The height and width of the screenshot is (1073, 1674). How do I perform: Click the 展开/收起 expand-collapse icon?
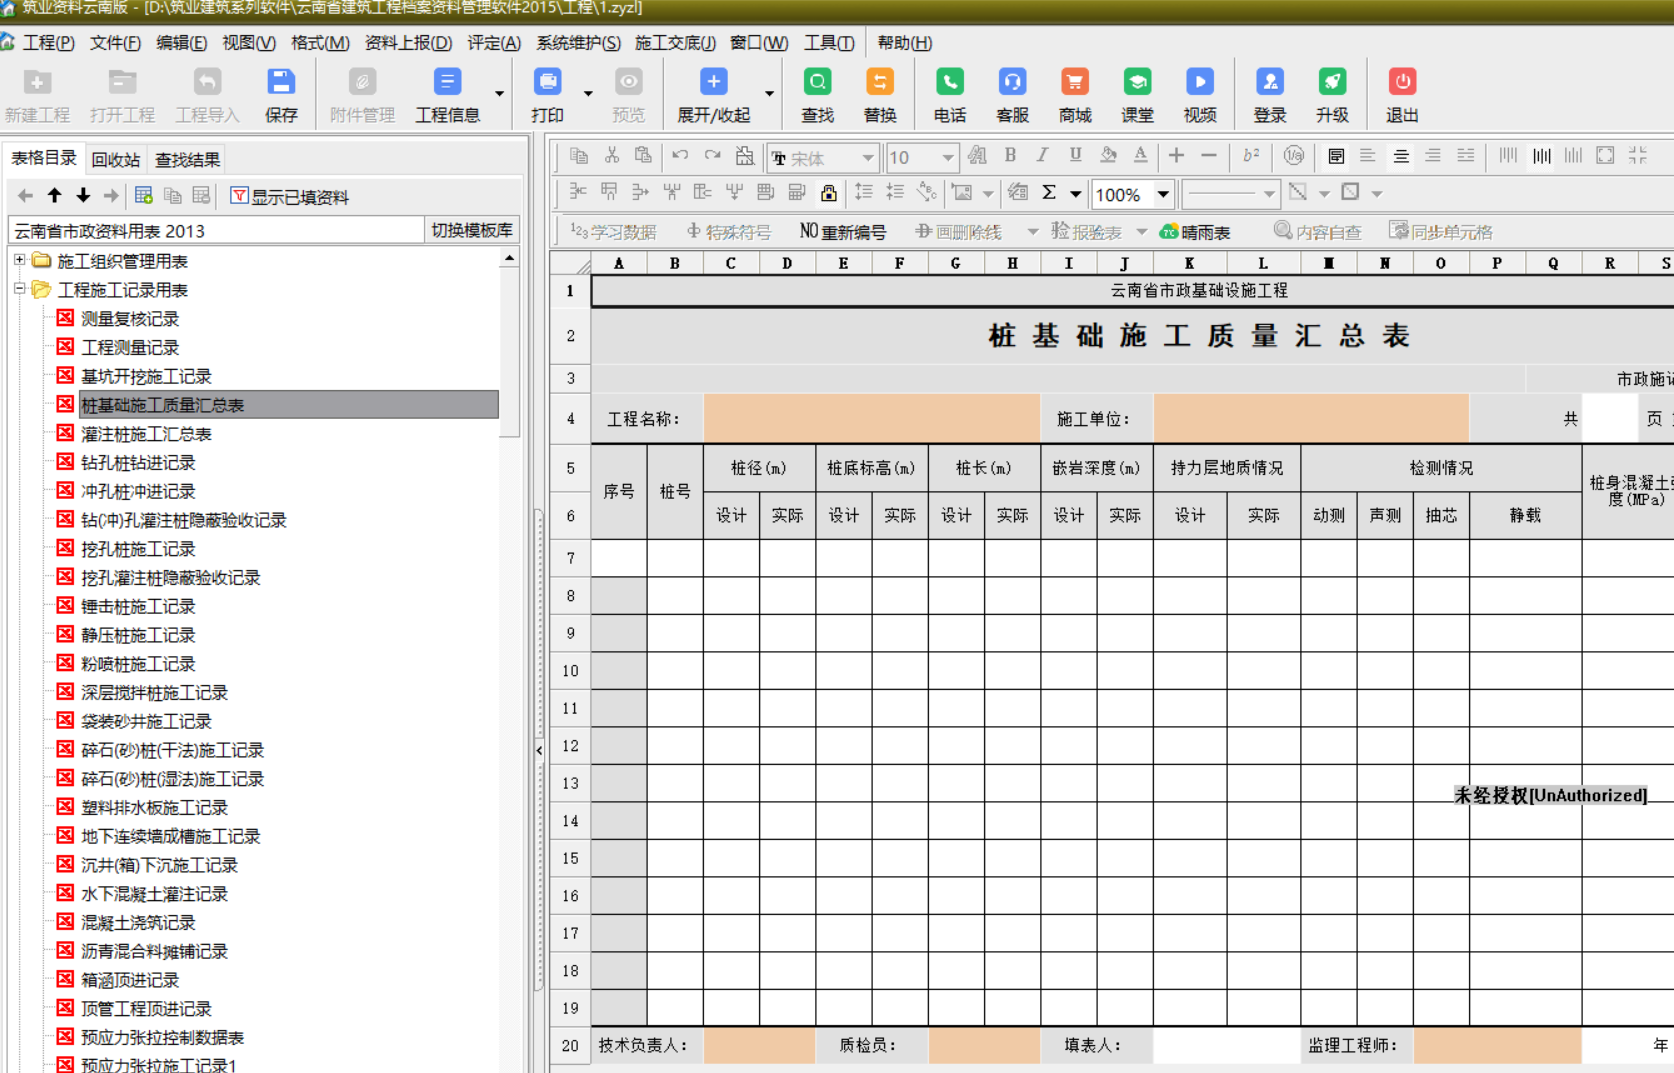(713, 83)
